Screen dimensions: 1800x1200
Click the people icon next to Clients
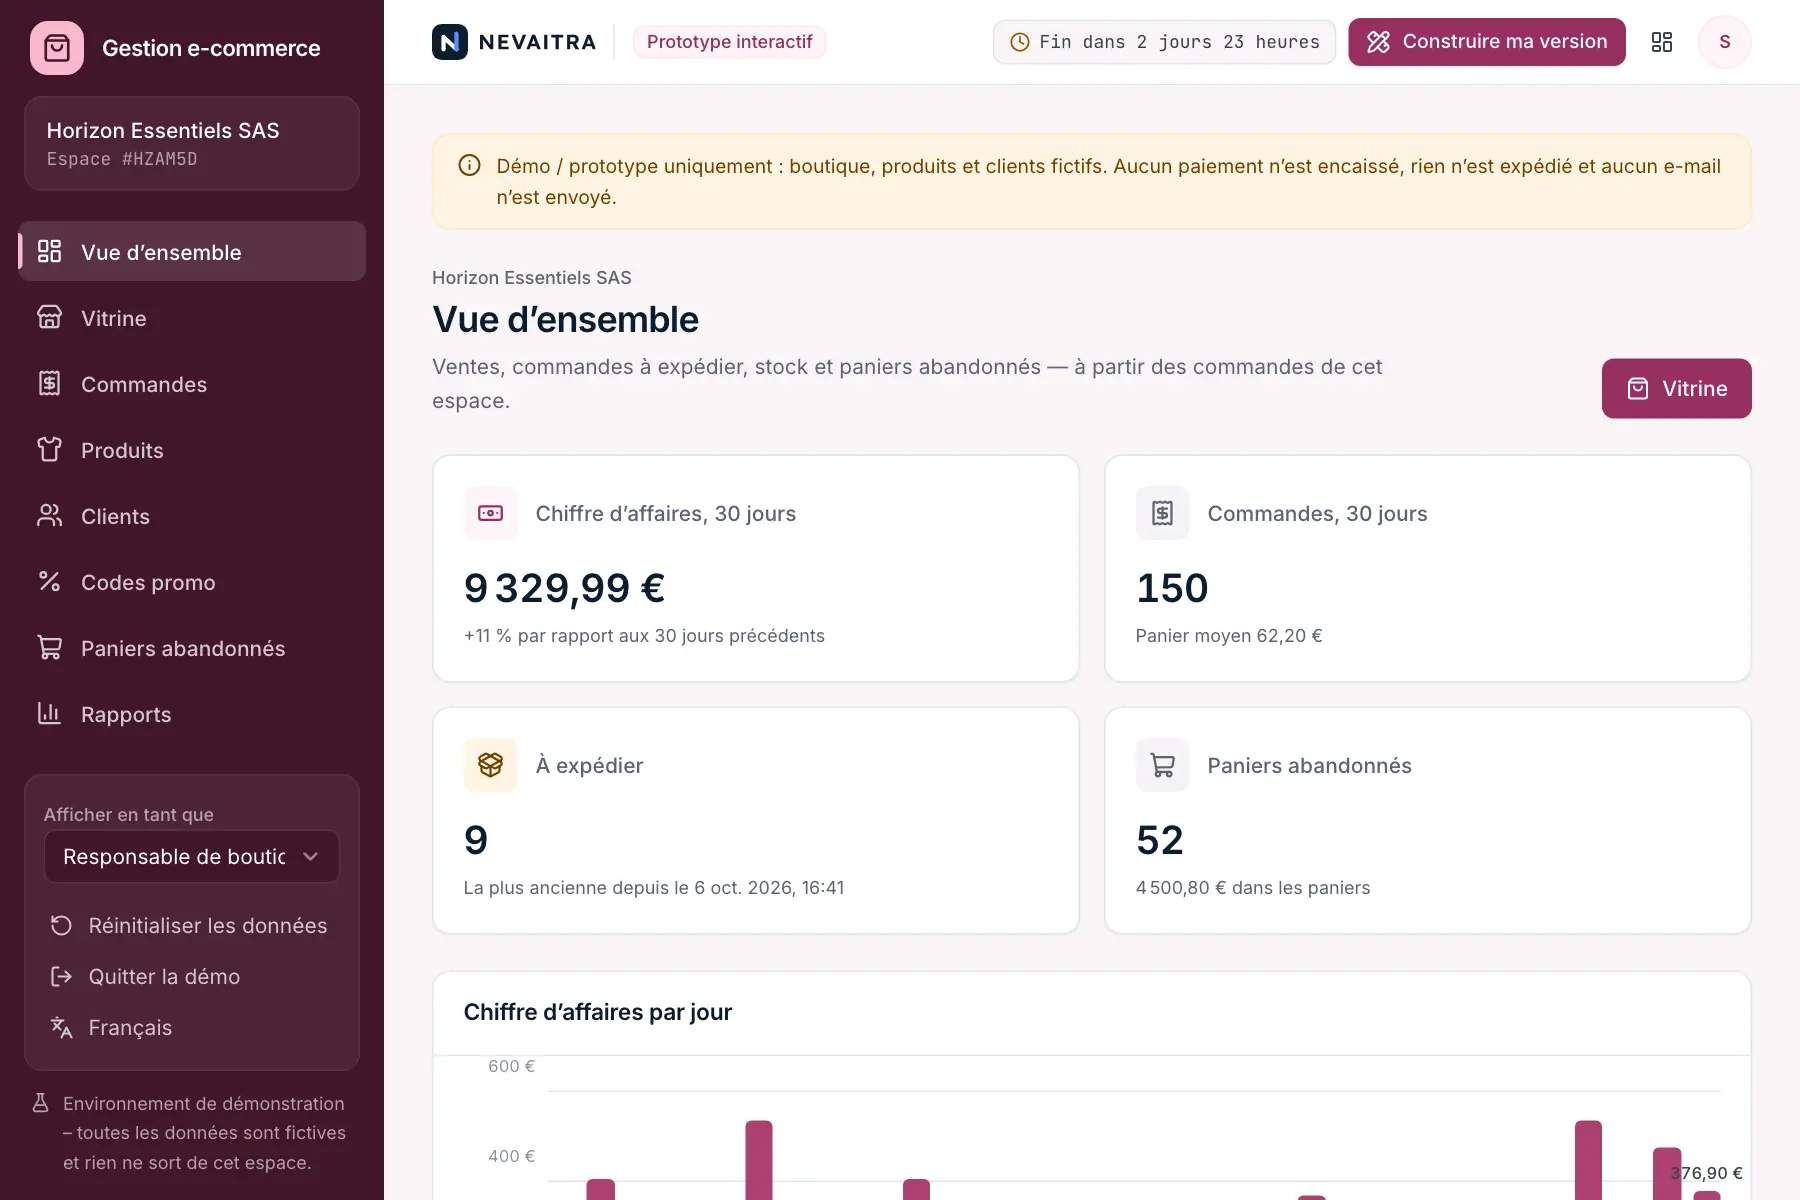[x=49, y=516]
